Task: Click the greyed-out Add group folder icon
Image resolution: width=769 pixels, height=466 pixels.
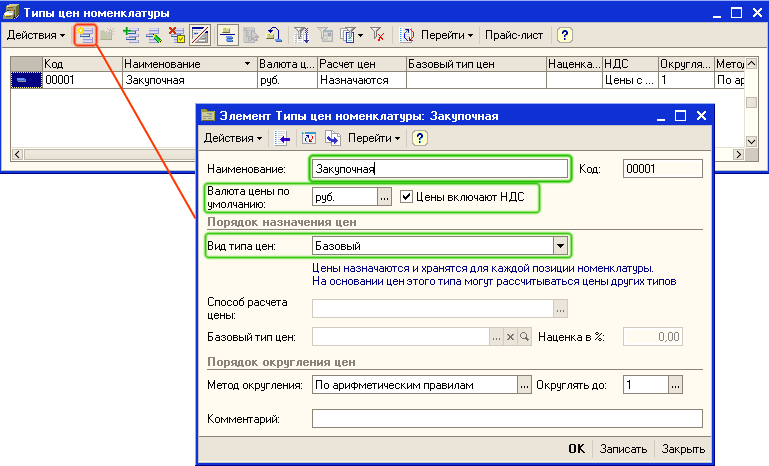Action: point(107,35)
